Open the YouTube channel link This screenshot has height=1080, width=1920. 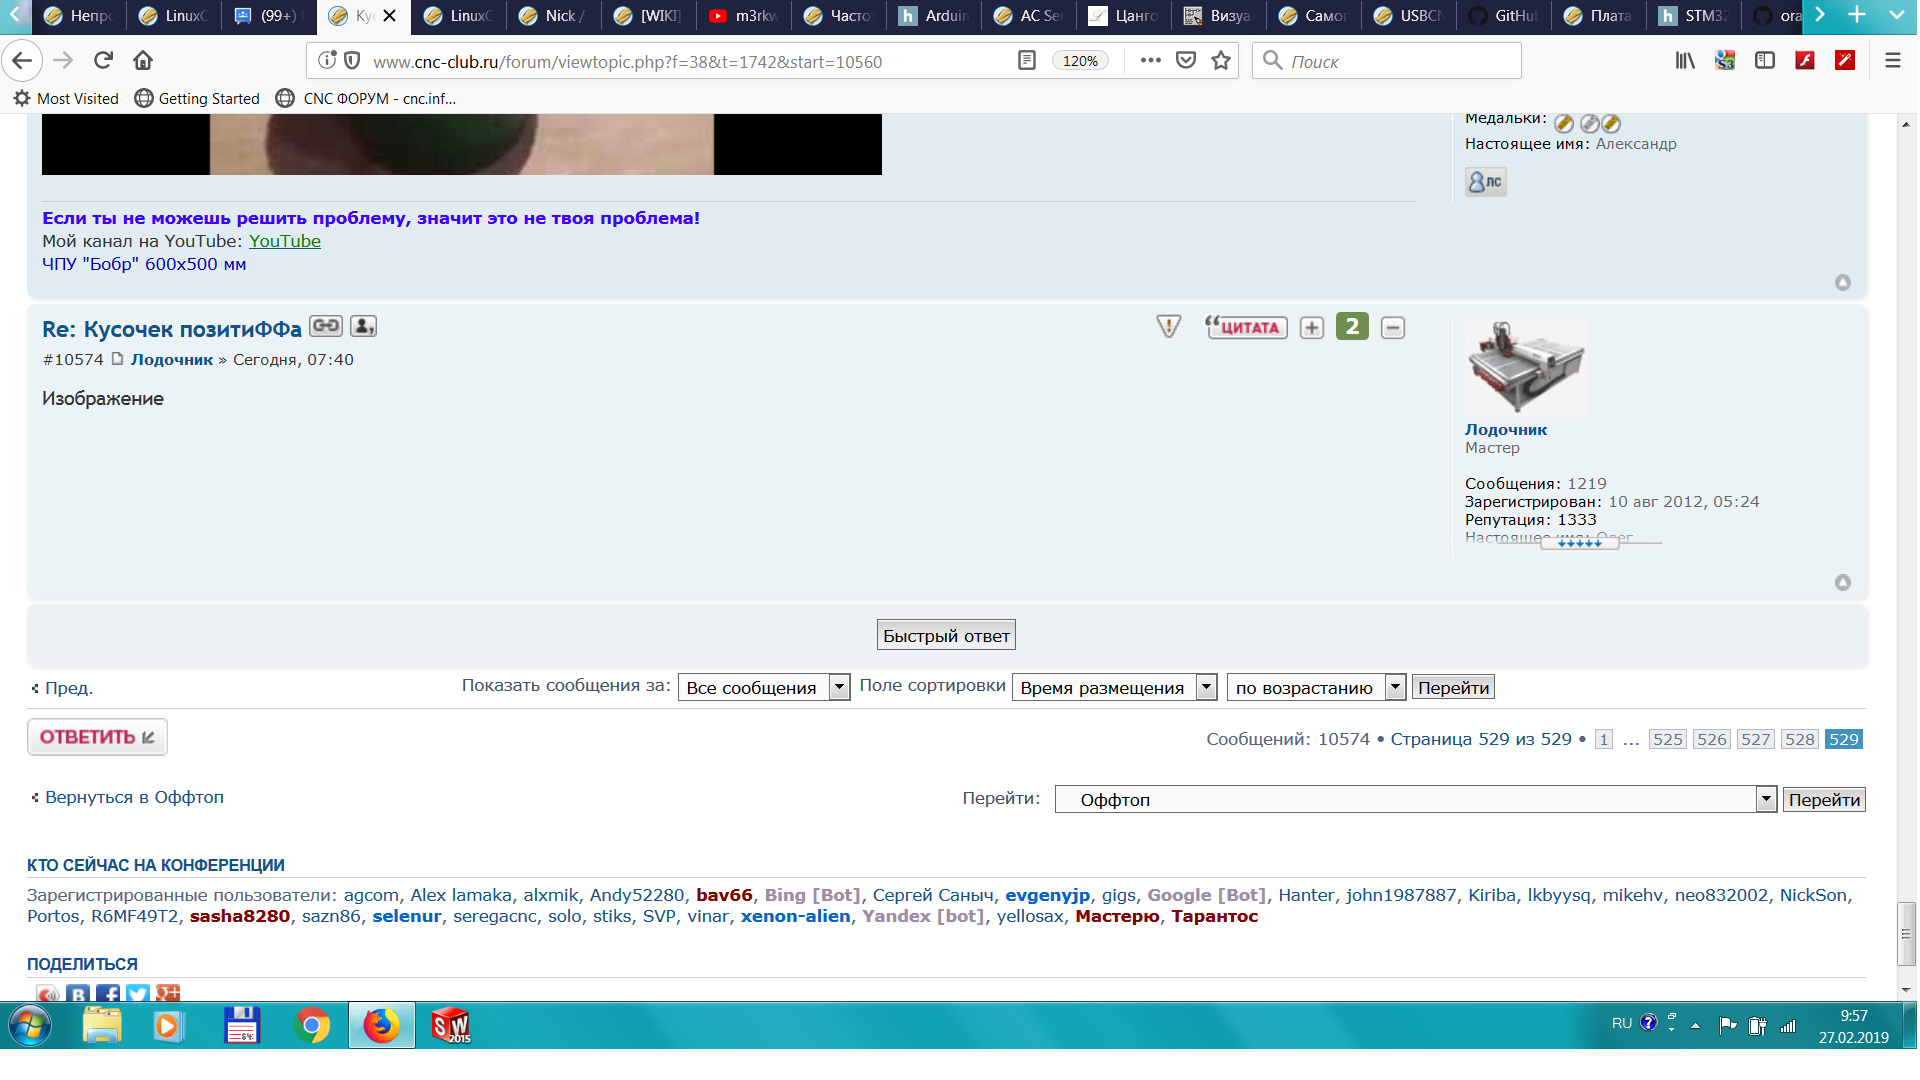[284, 241]
